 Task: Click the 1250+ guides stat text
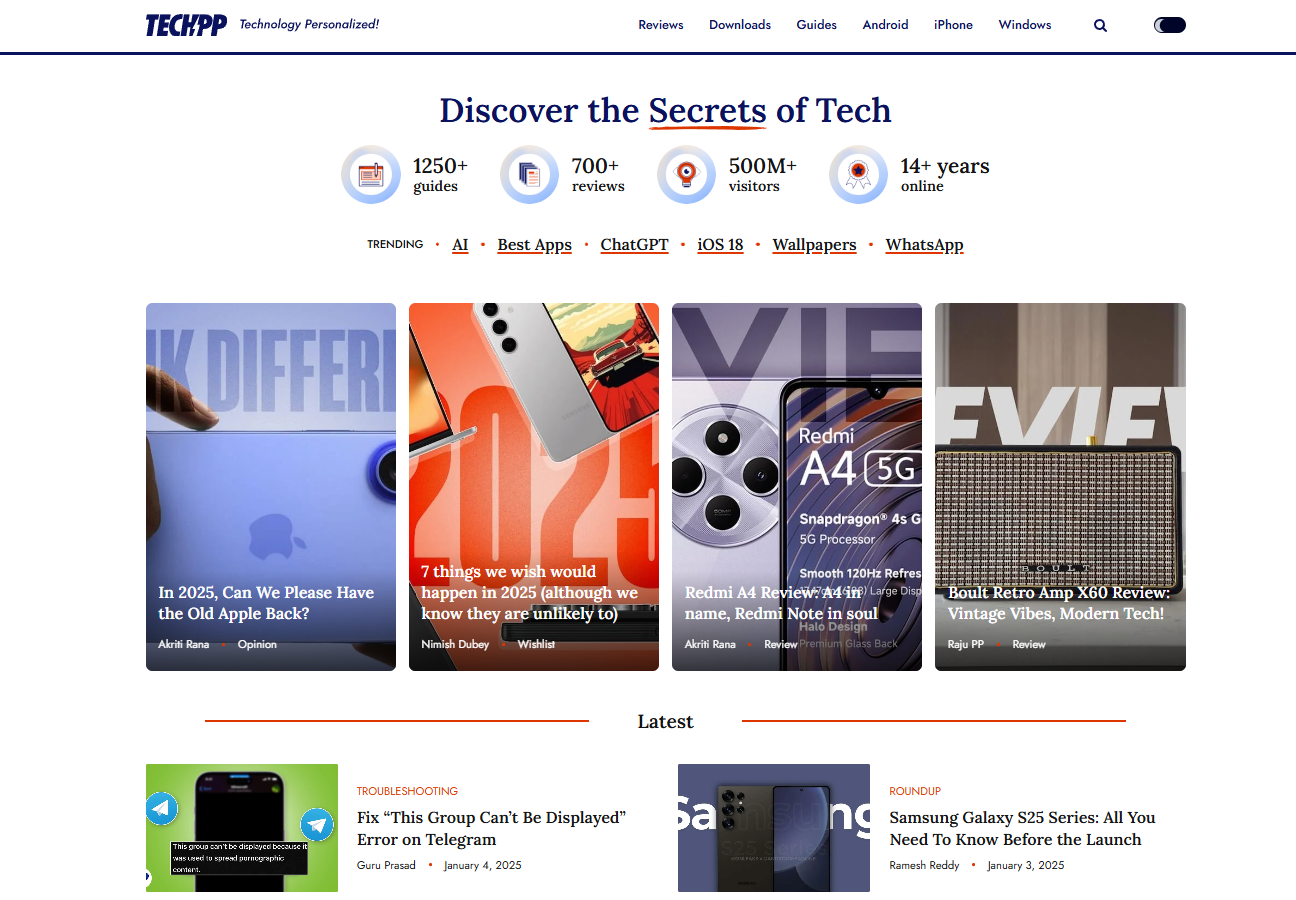440,174
